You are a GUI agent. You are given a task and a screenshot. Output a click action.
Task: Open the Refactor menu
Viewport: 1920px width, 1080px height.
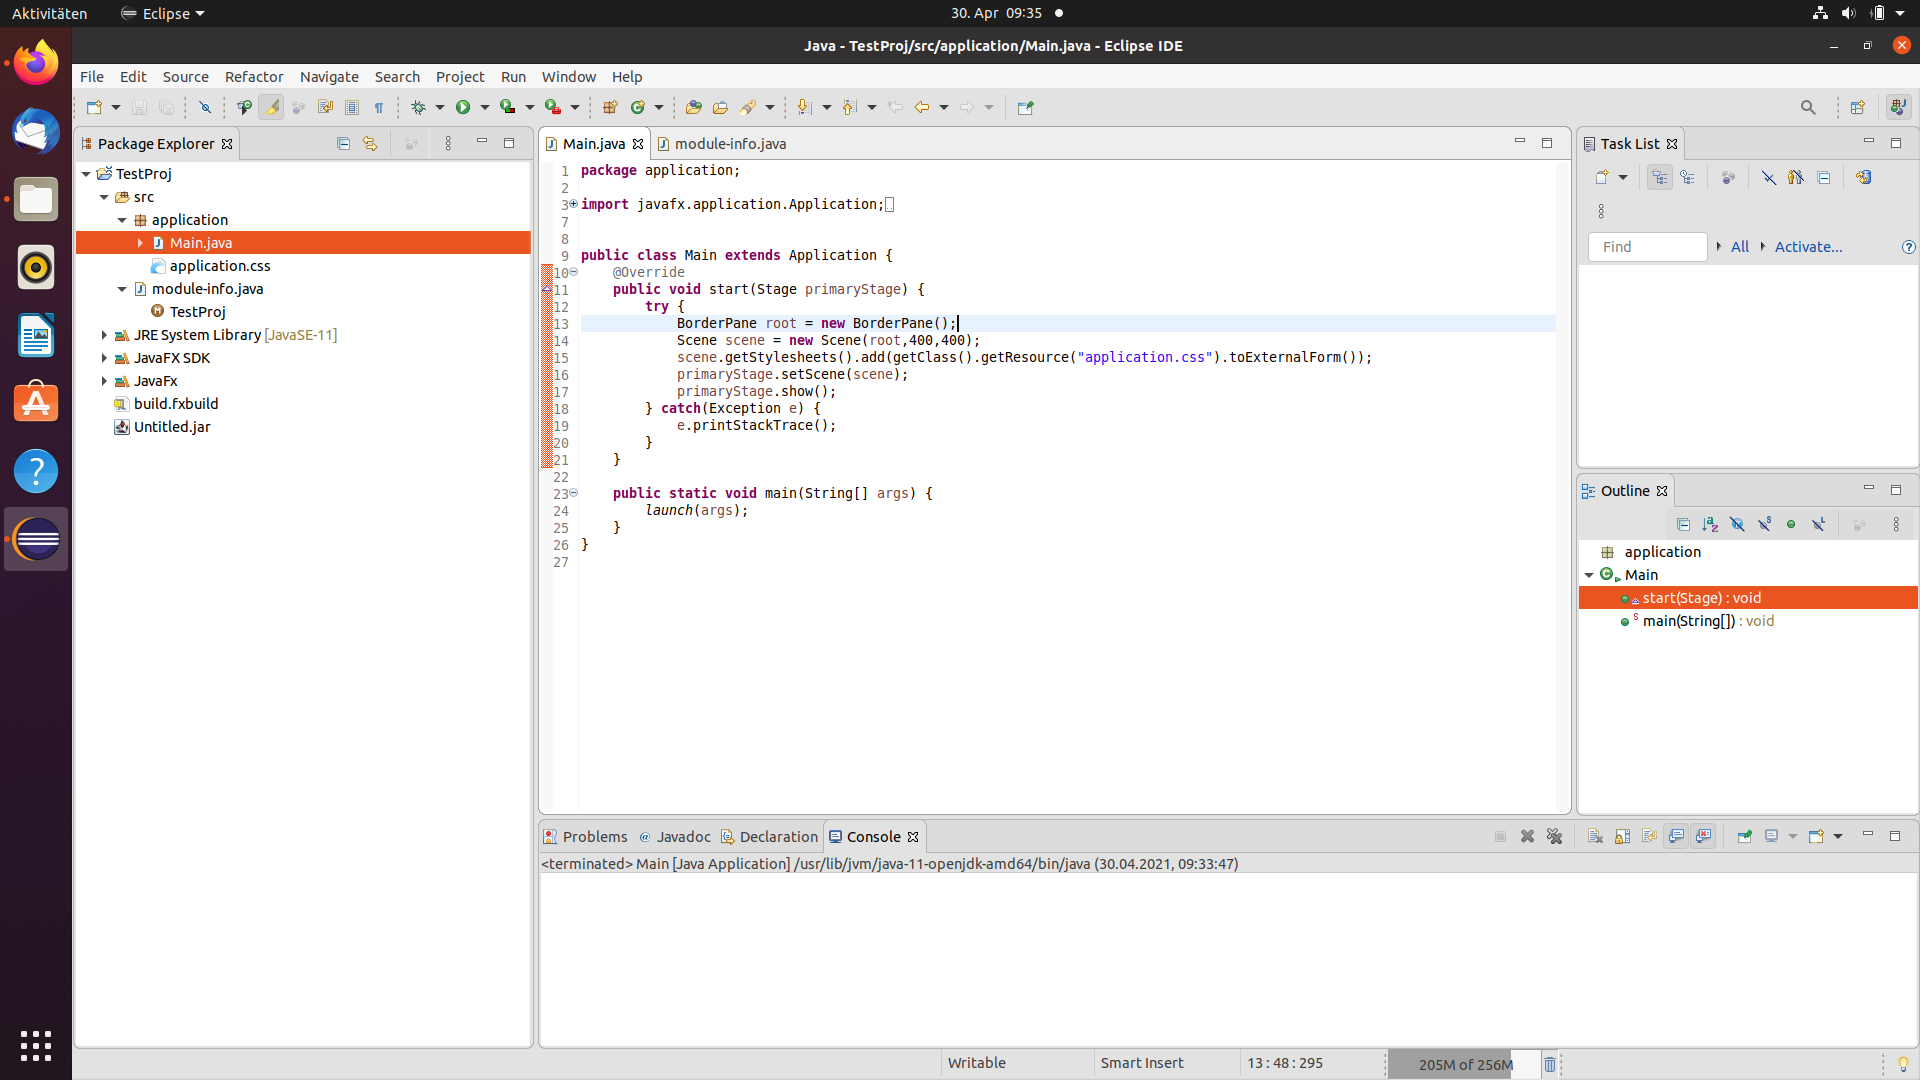(x=254, y=77)
